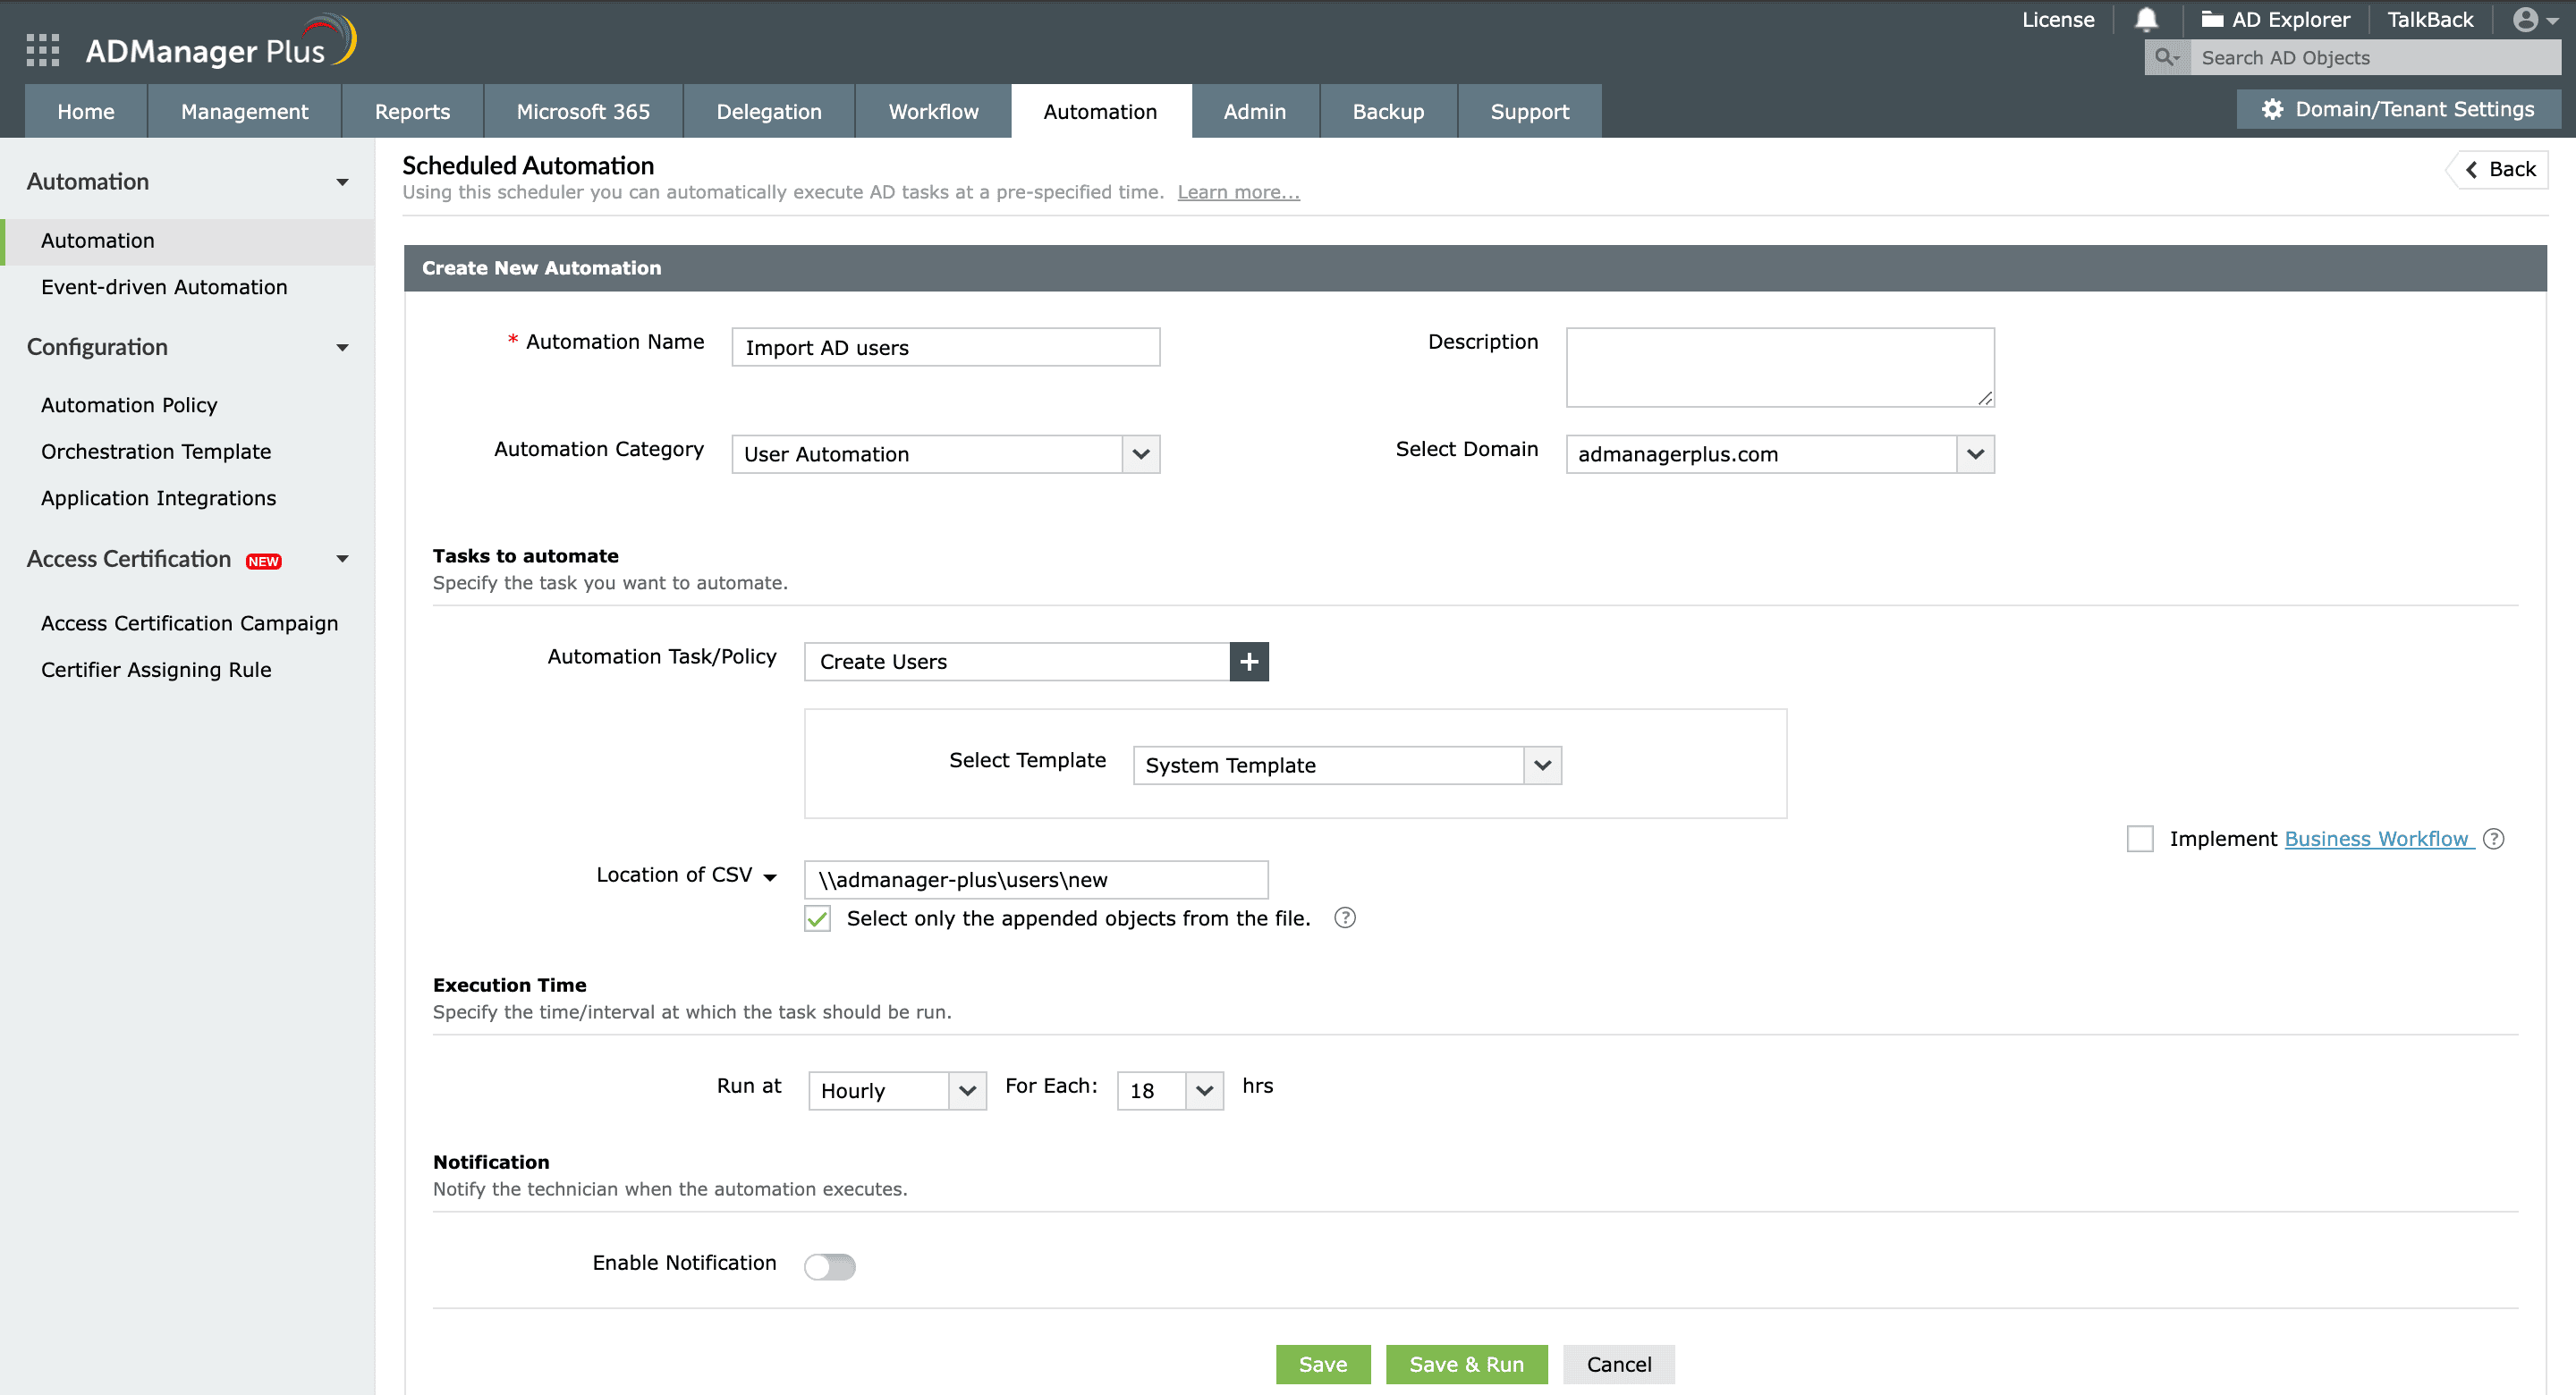Check the Implement Business Workflow option
The image size is (2576, 1395).
2140,839
